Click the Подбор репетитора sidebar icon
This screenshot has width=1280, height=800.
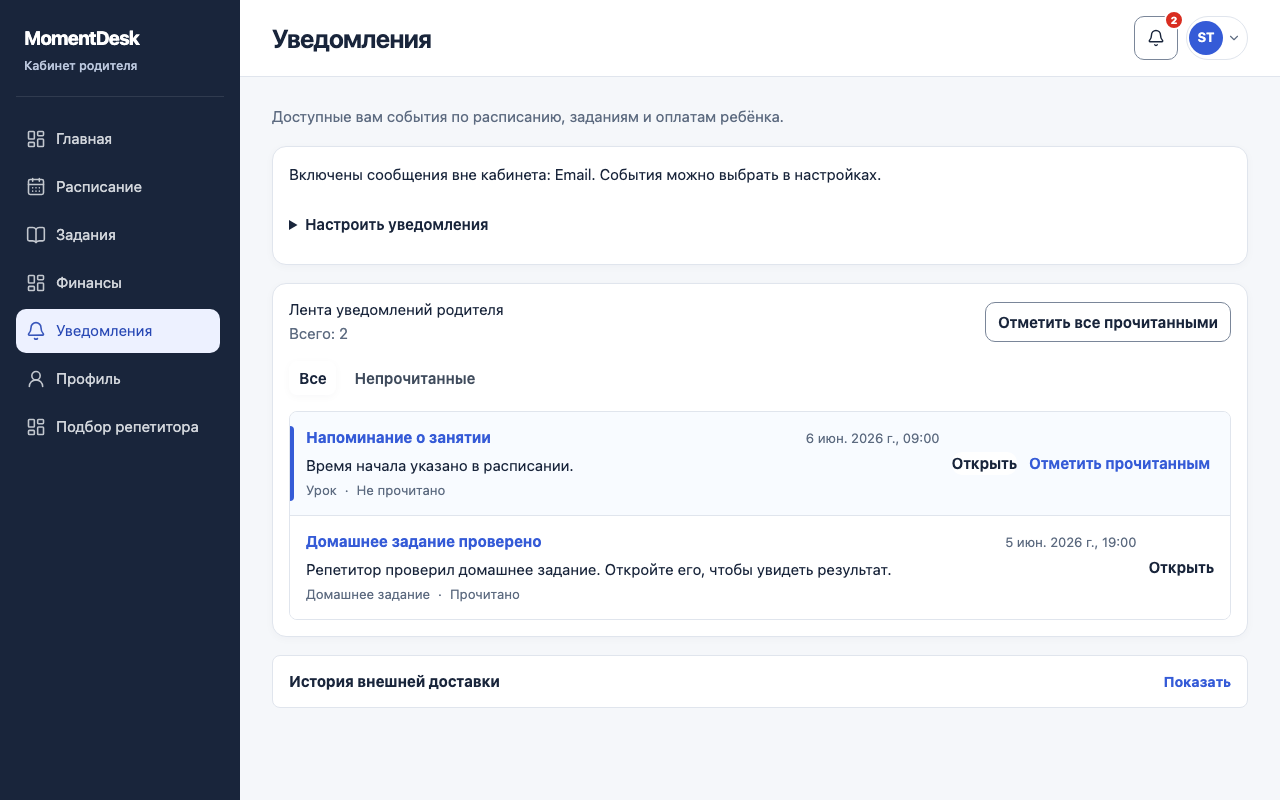(36, 427)
